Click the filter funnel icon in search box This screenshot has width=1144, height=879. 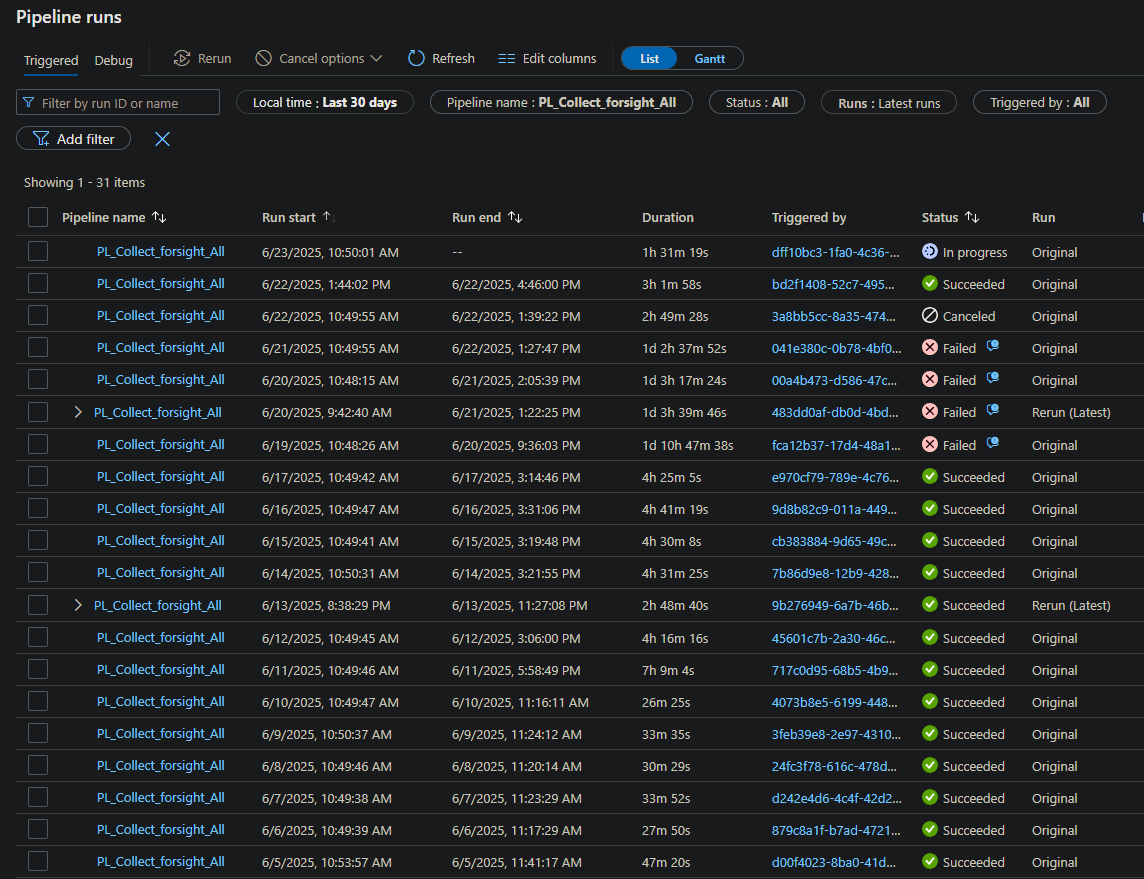28,103
